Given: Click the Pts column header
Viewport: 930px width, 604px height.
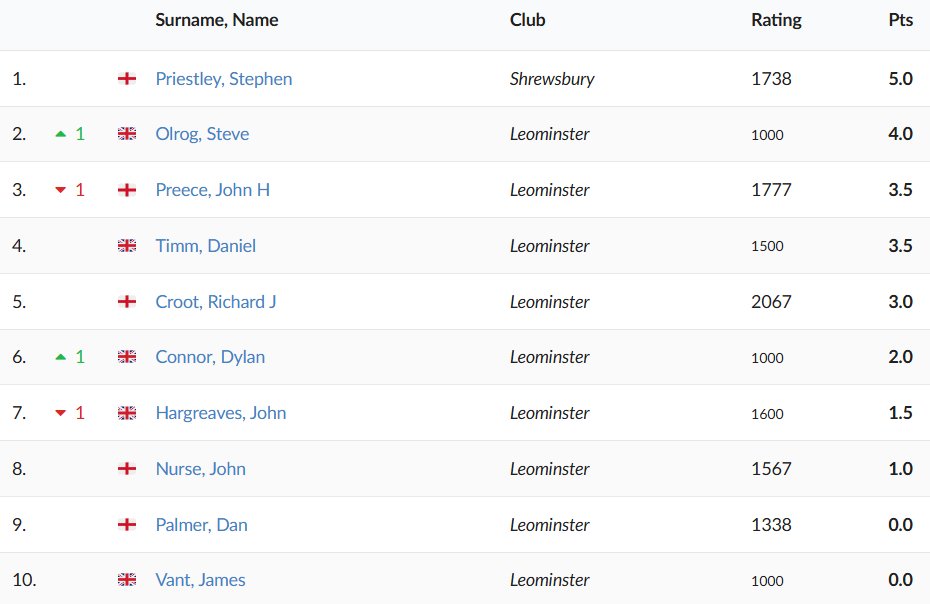Looking at the screenshot, I should [x=900, y=20].
